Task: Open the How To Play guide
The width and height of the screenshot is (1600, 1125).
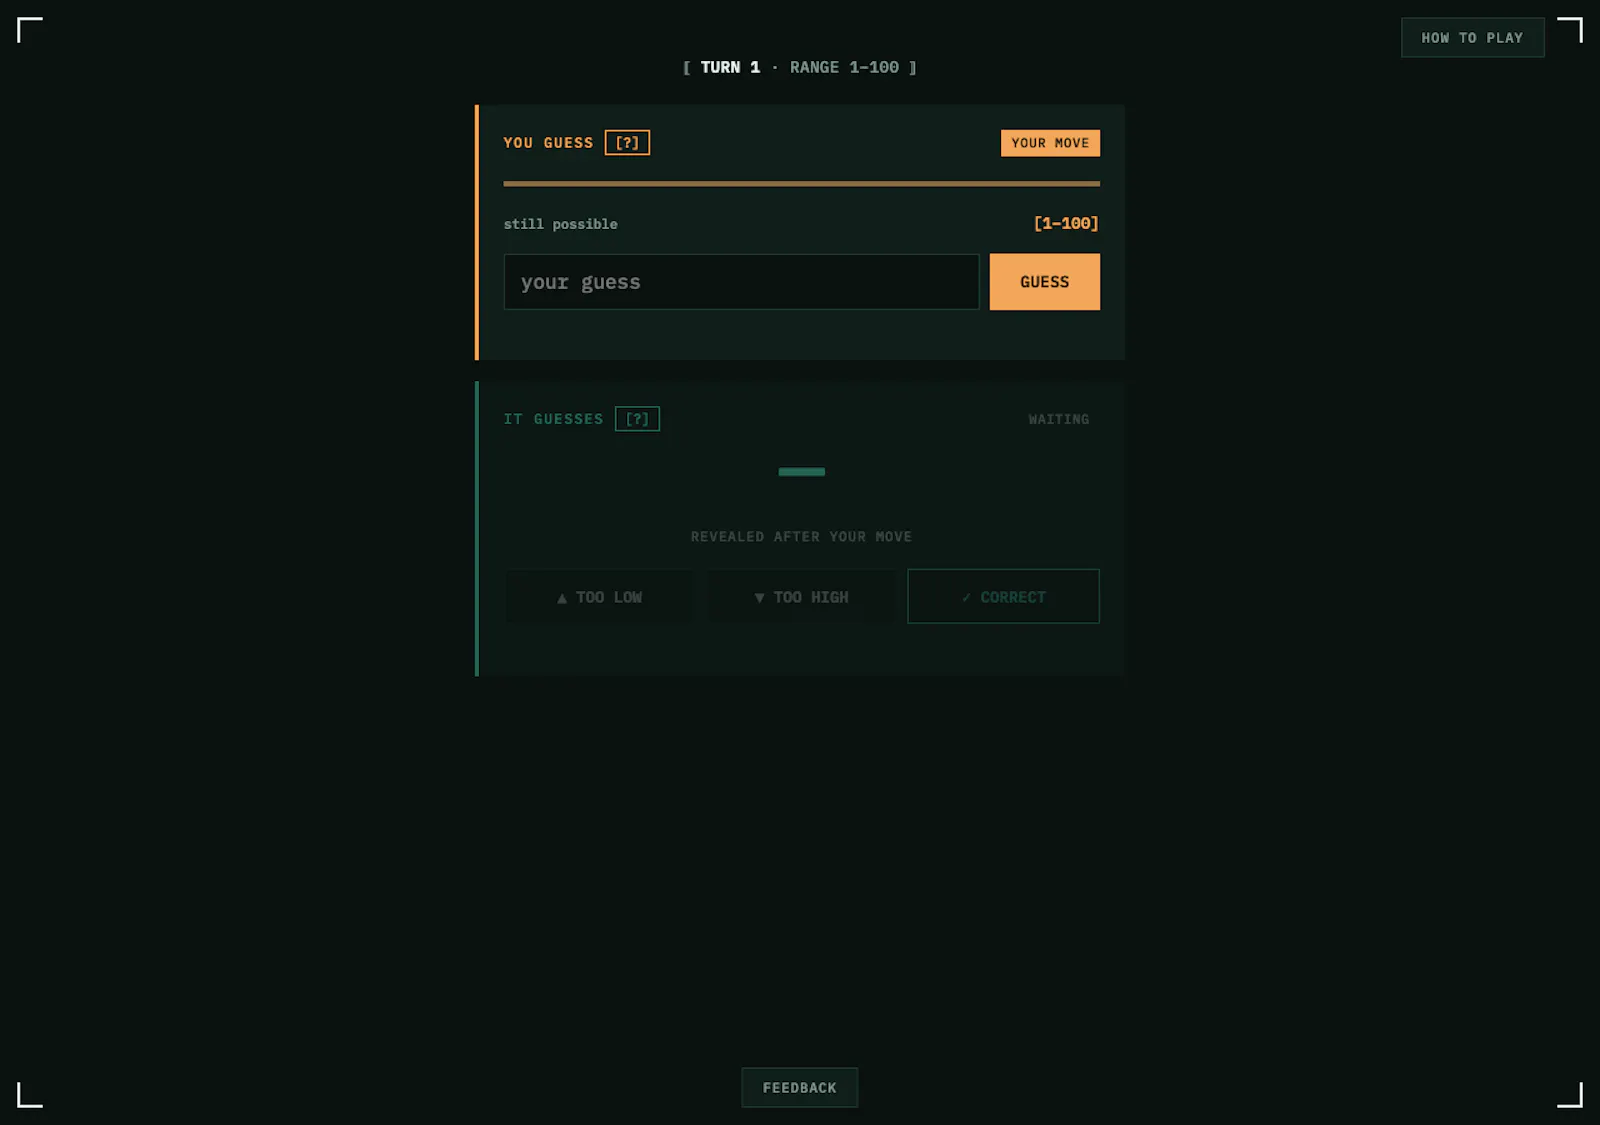Action: [1472, 38]
